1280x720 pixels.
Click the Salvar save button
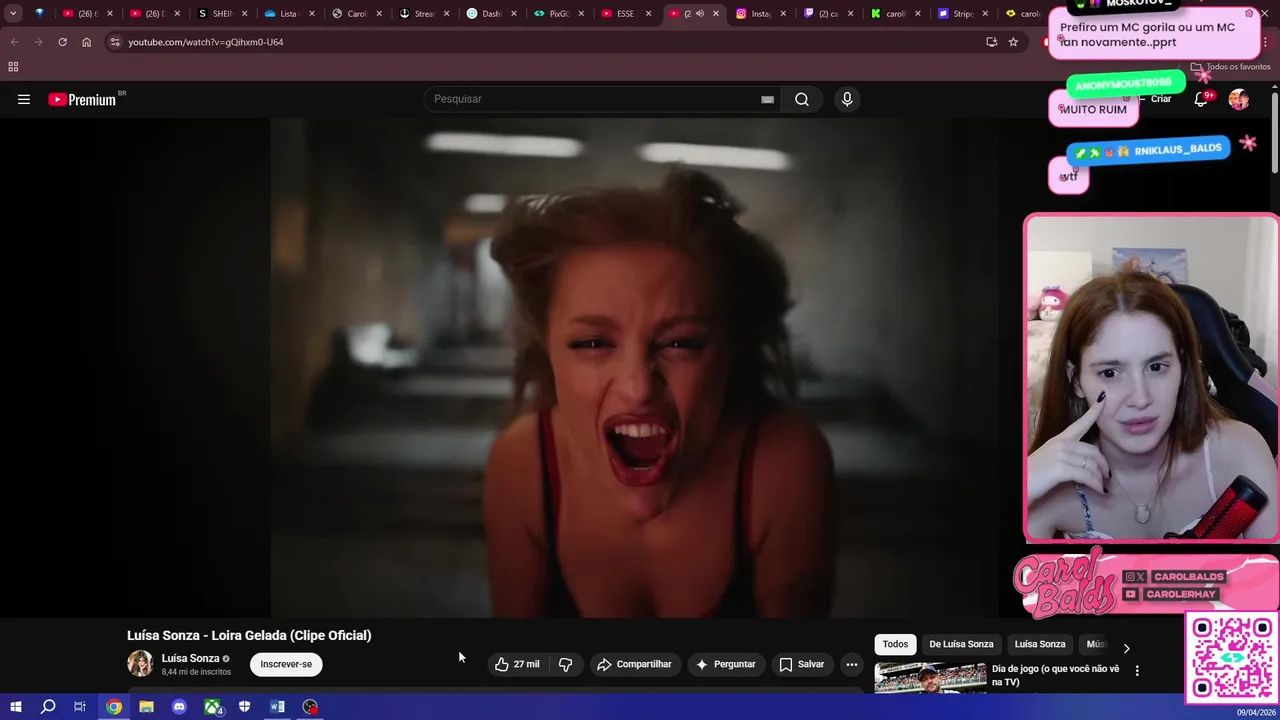click(802, 664)
